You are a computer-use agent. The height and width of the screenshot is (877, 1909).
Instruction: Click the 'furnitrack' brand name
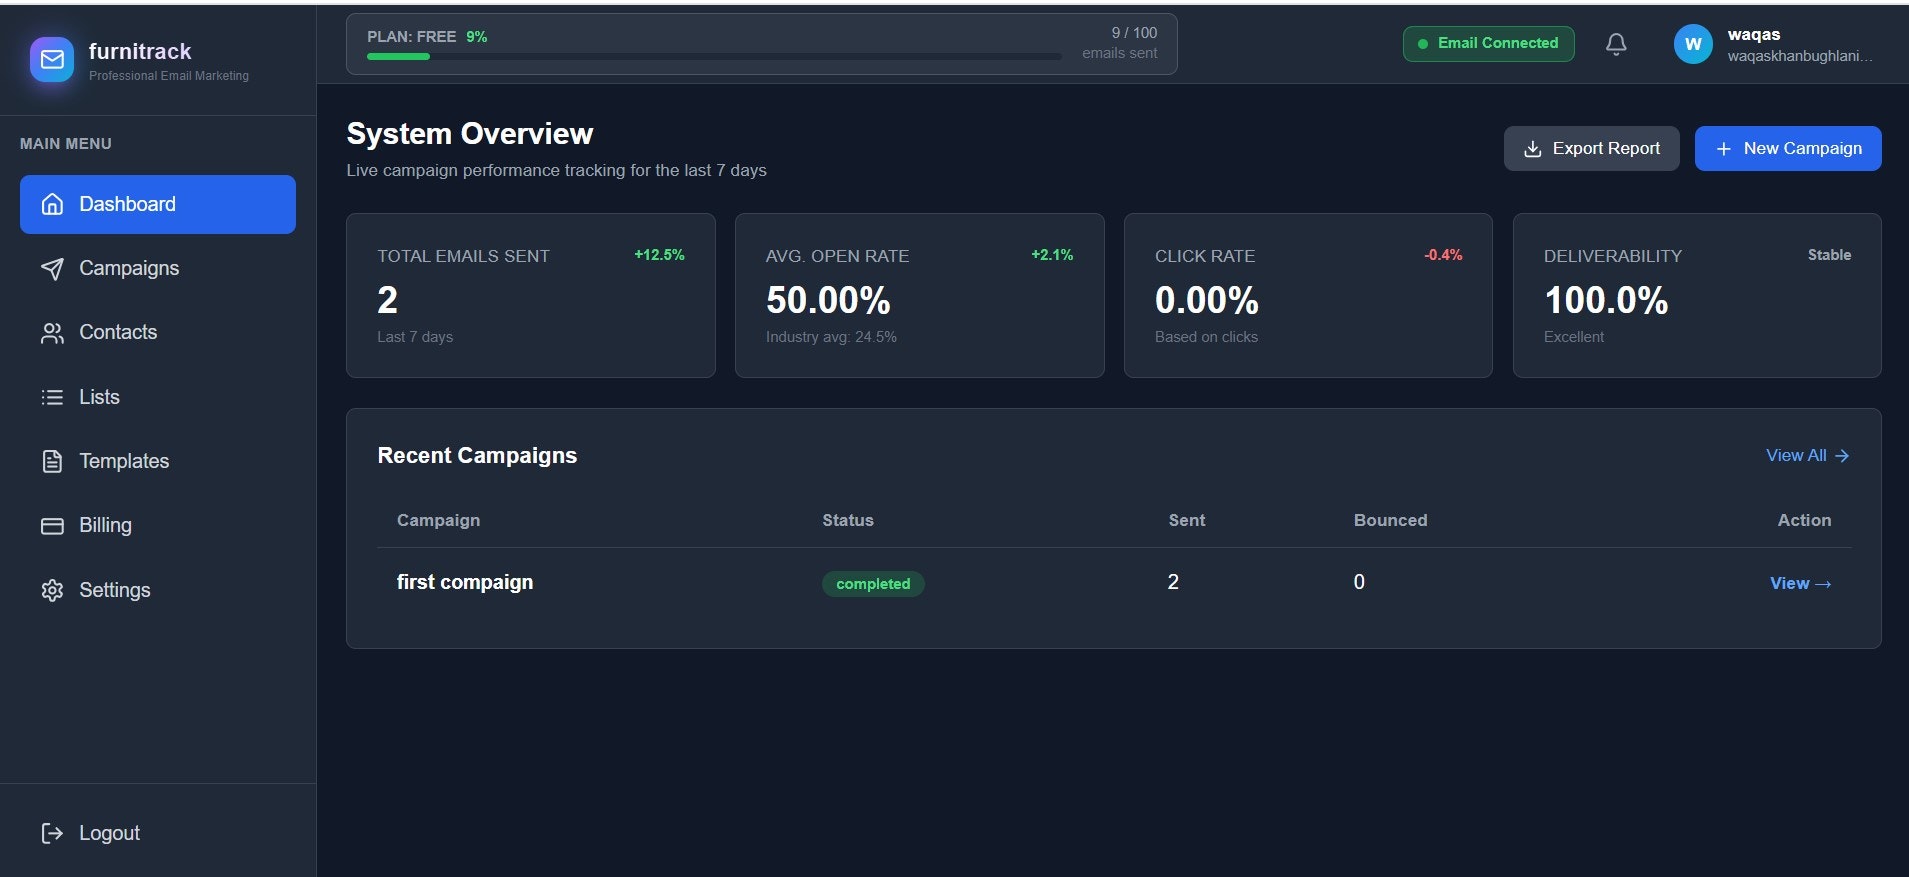click(140, 51)
